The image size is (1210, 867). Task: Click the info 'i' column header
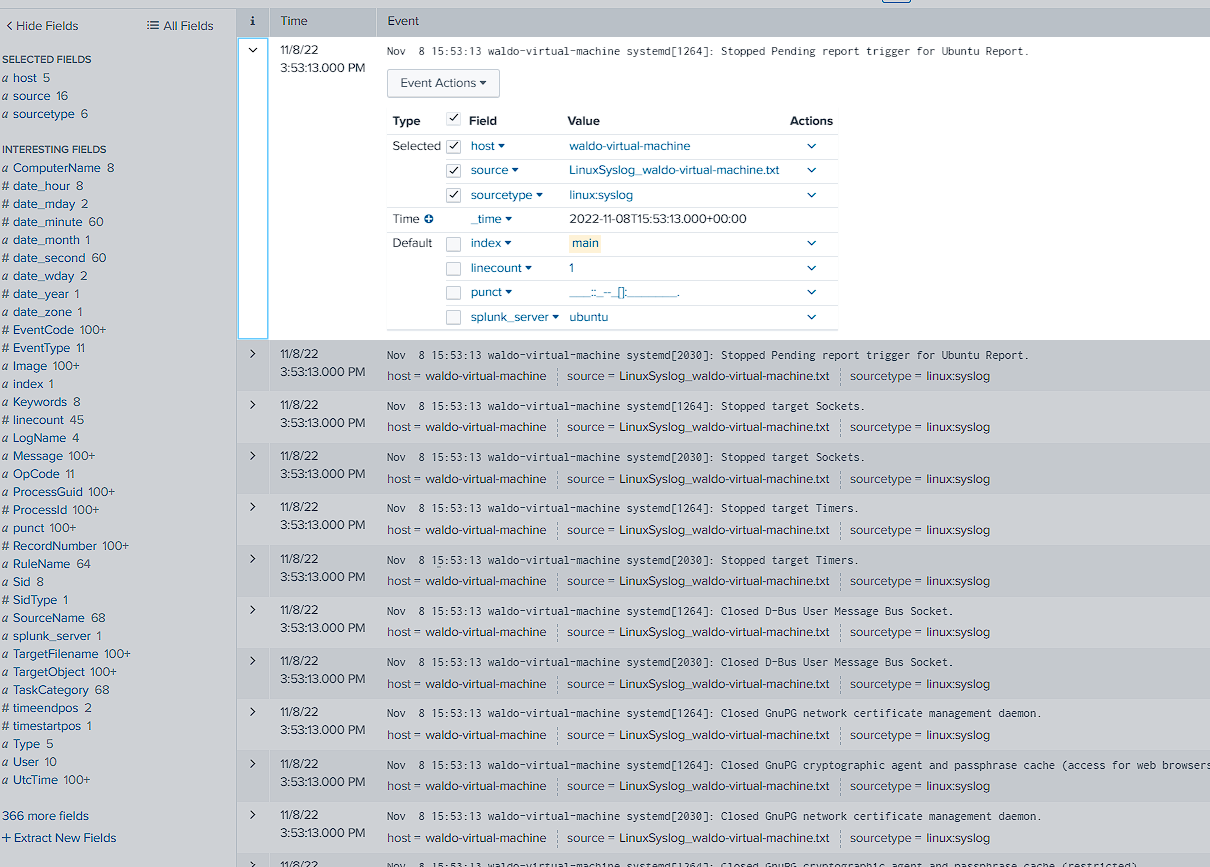pyautogui.click(x=252, y=20)
